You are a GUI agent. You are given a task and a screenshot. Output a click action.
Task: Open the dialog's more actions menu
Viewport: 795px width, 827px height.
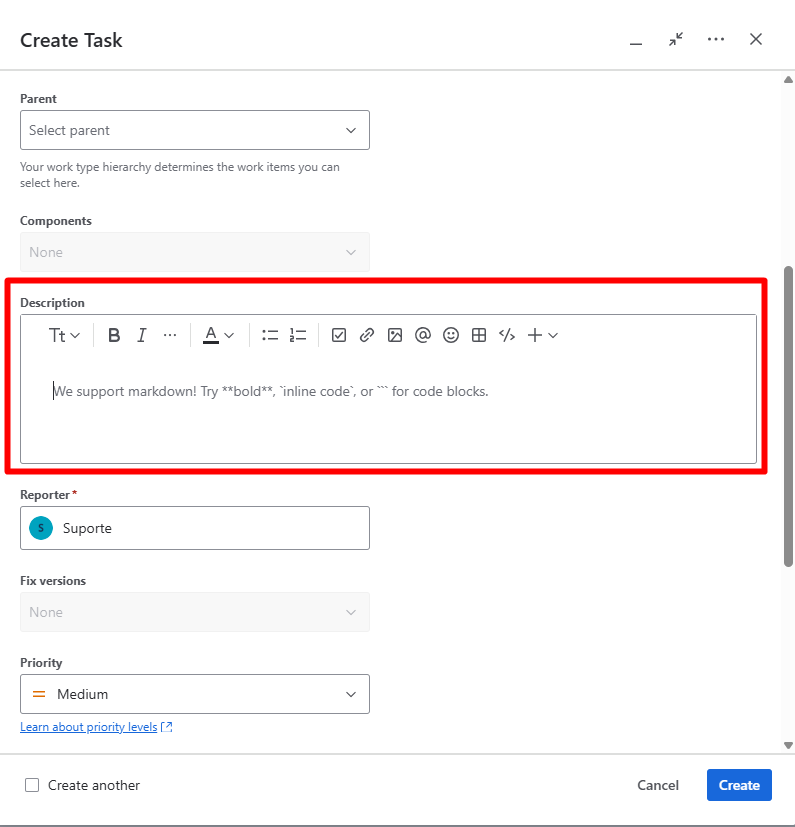[x=716, y=40]
